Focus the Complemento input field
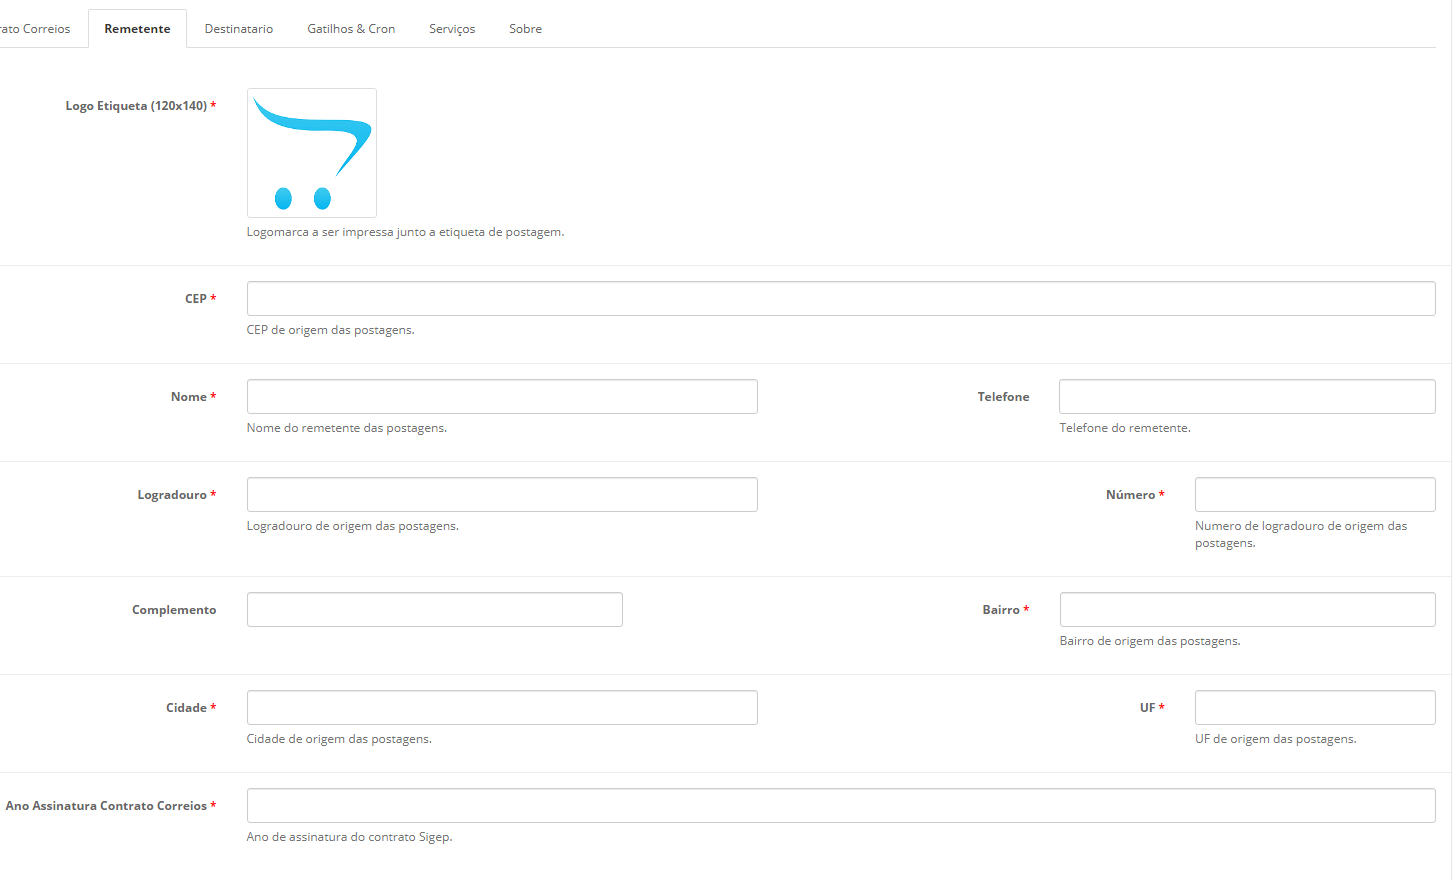 (434, 610)
